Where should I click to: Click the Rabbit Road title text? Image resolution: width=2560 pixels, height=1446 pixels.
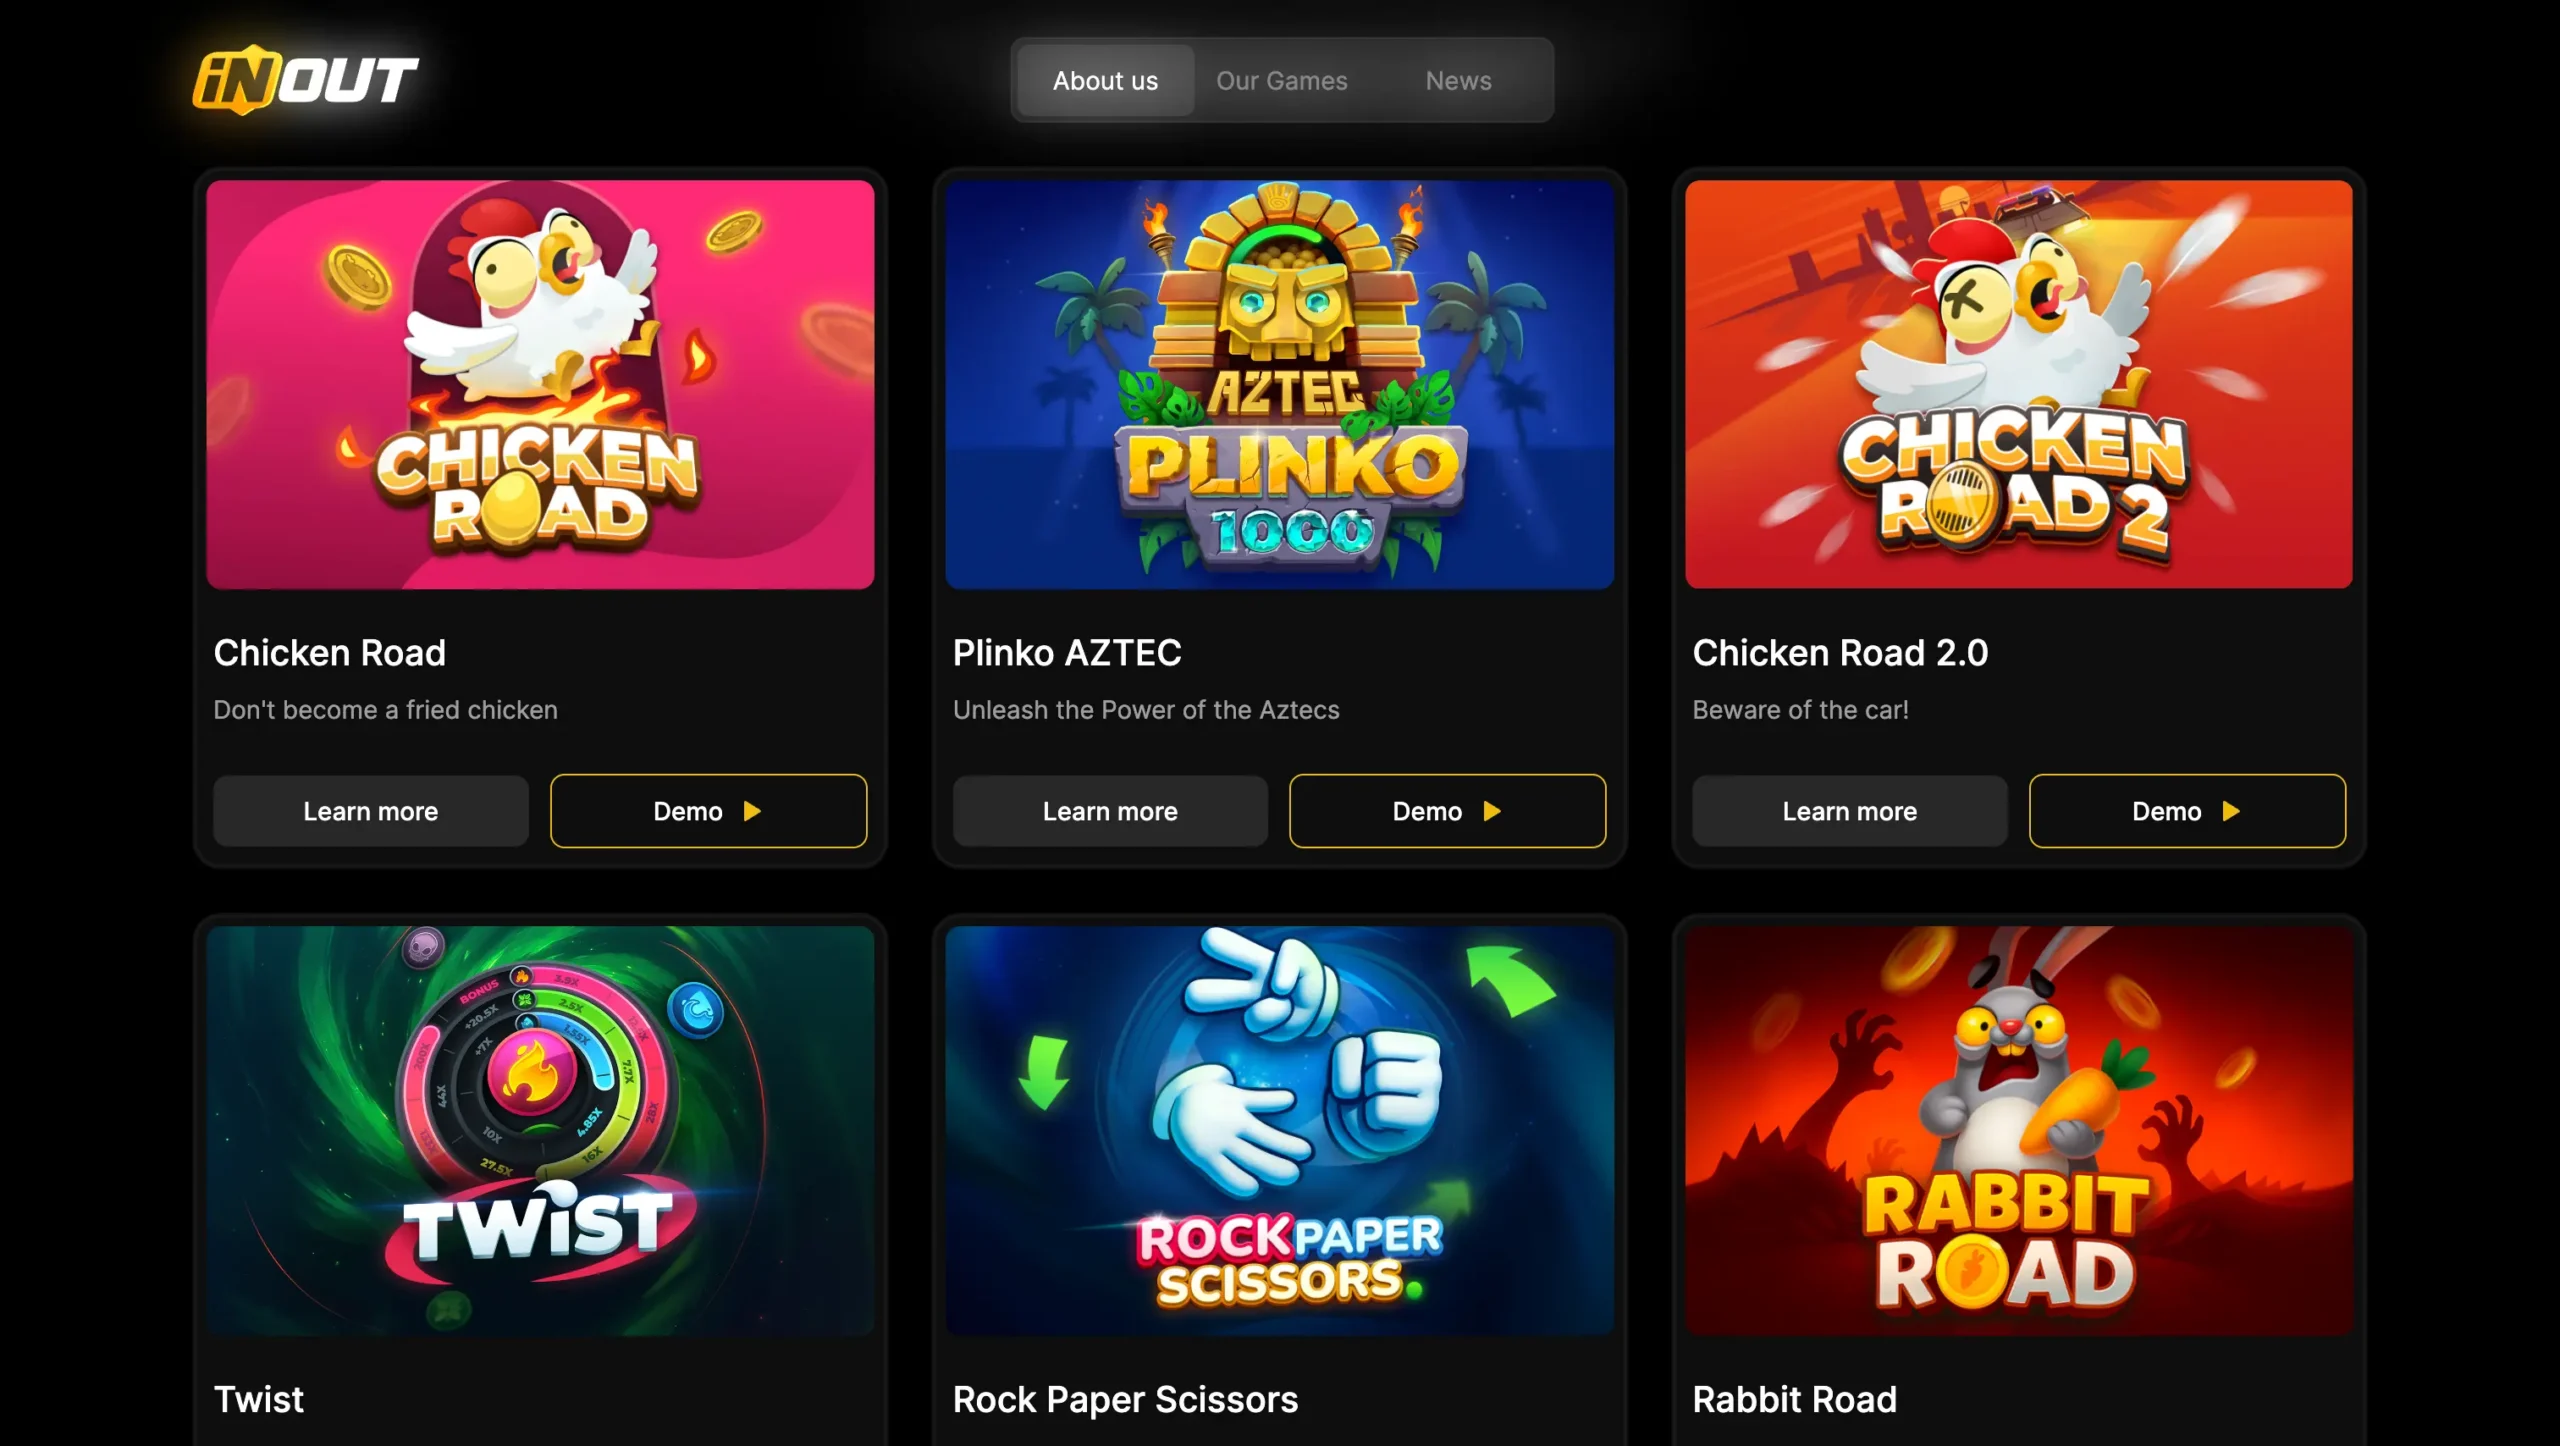1794,1399
